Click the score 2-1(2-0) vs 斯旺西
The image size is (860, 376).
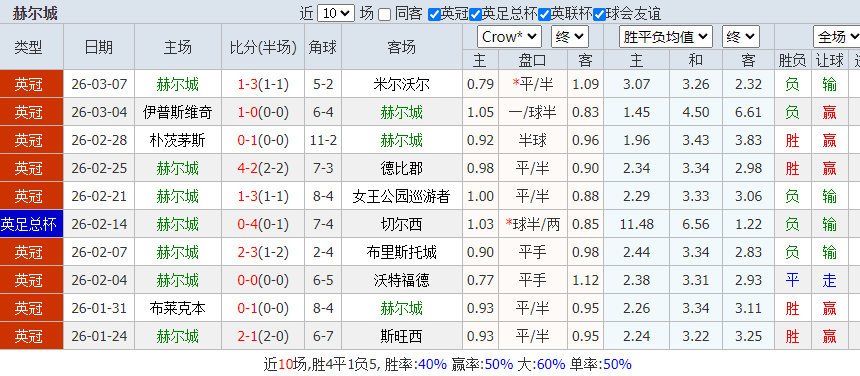tap(263, 336)
